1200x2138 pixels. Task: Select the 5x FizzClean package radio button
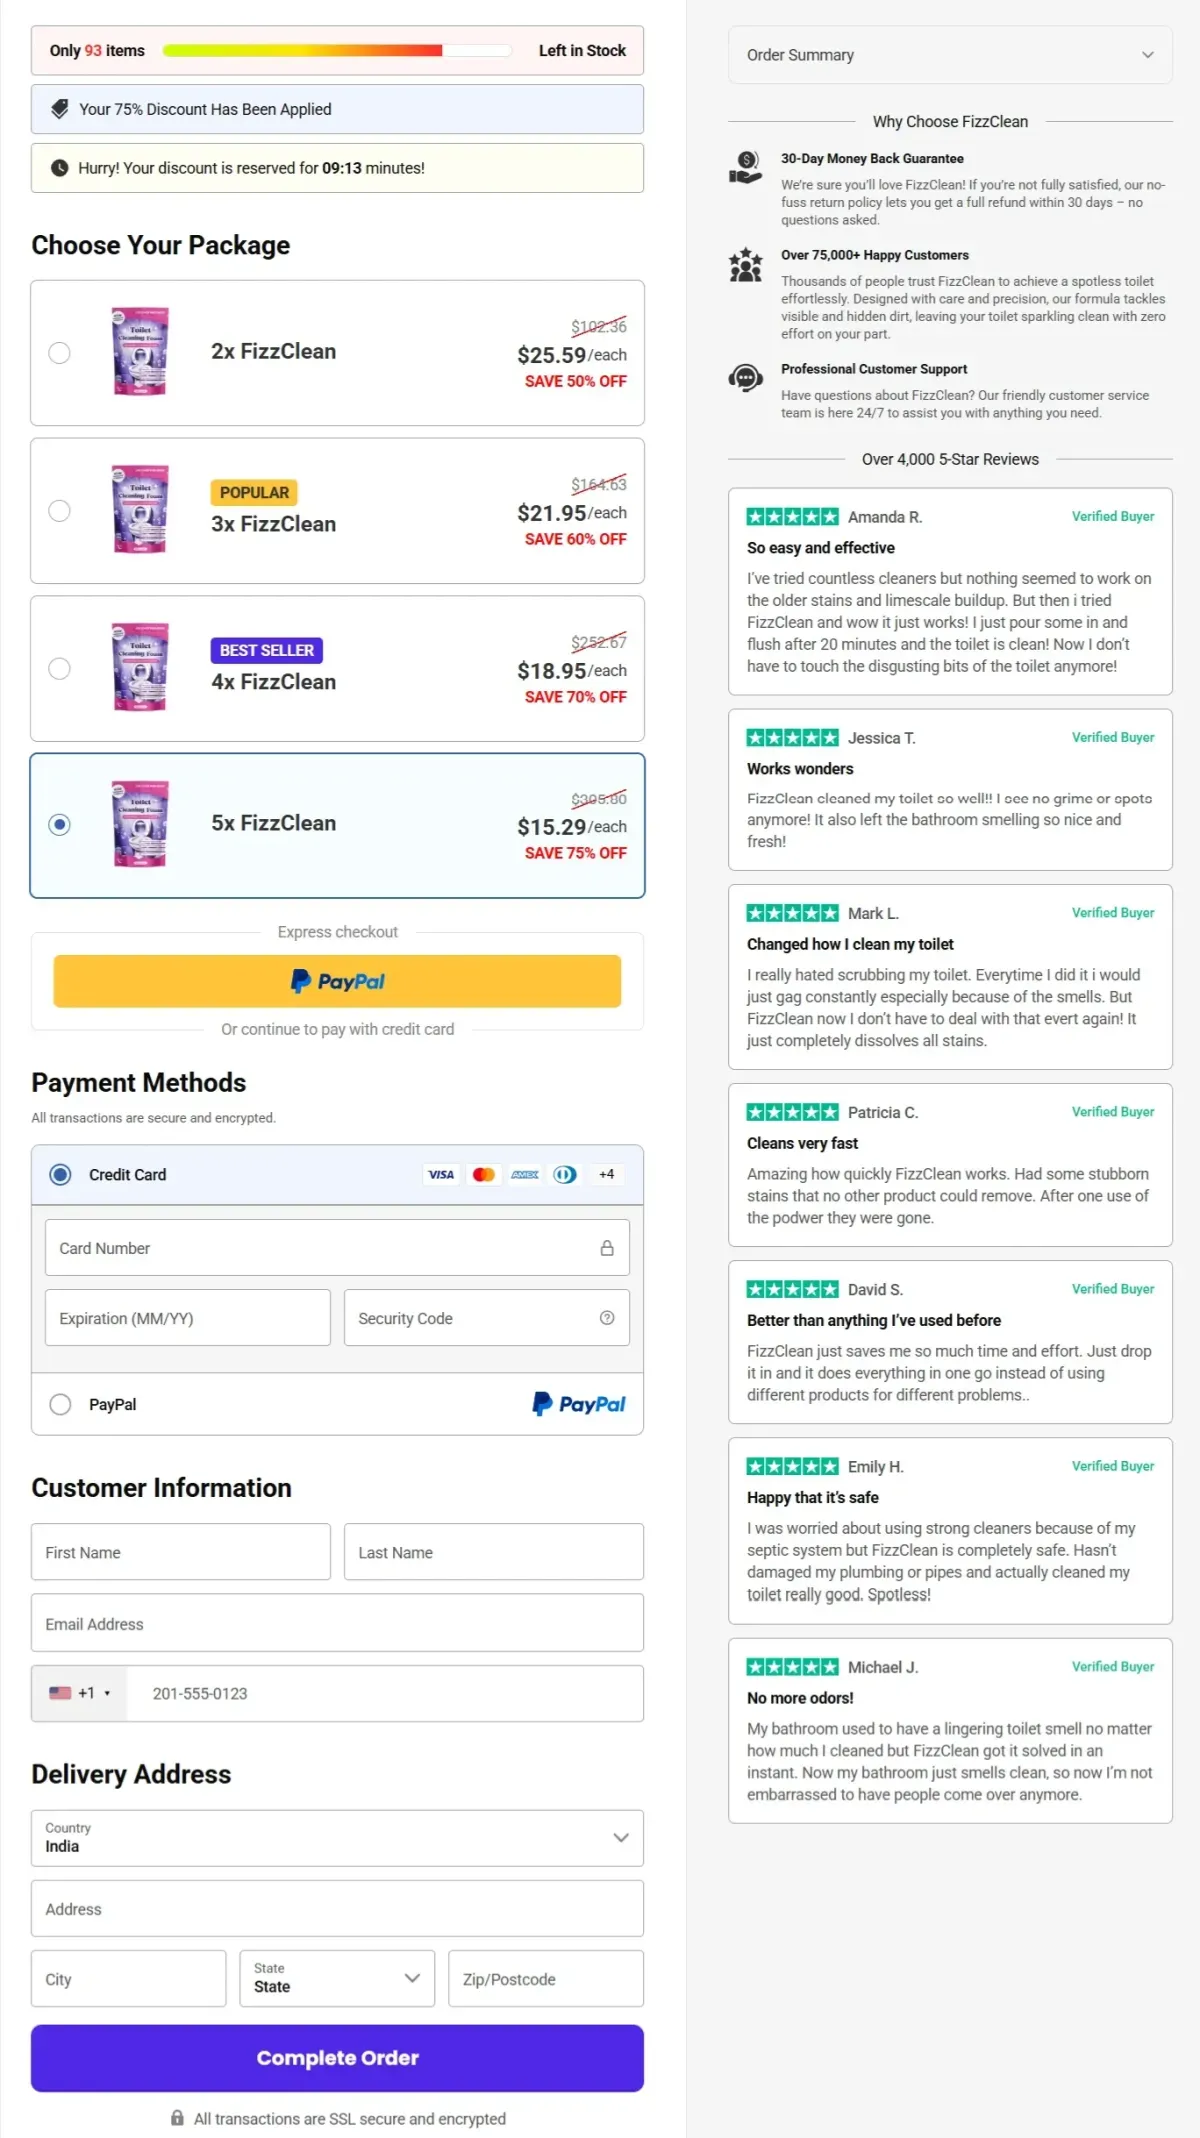60,824
